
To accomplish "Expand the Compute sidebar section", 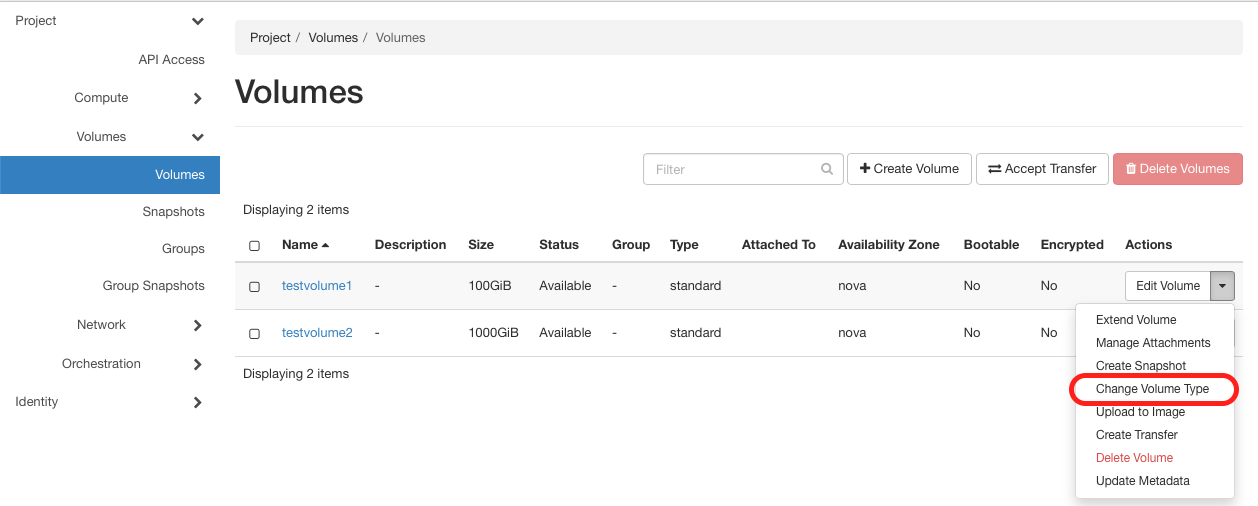I will coord(198,98).
